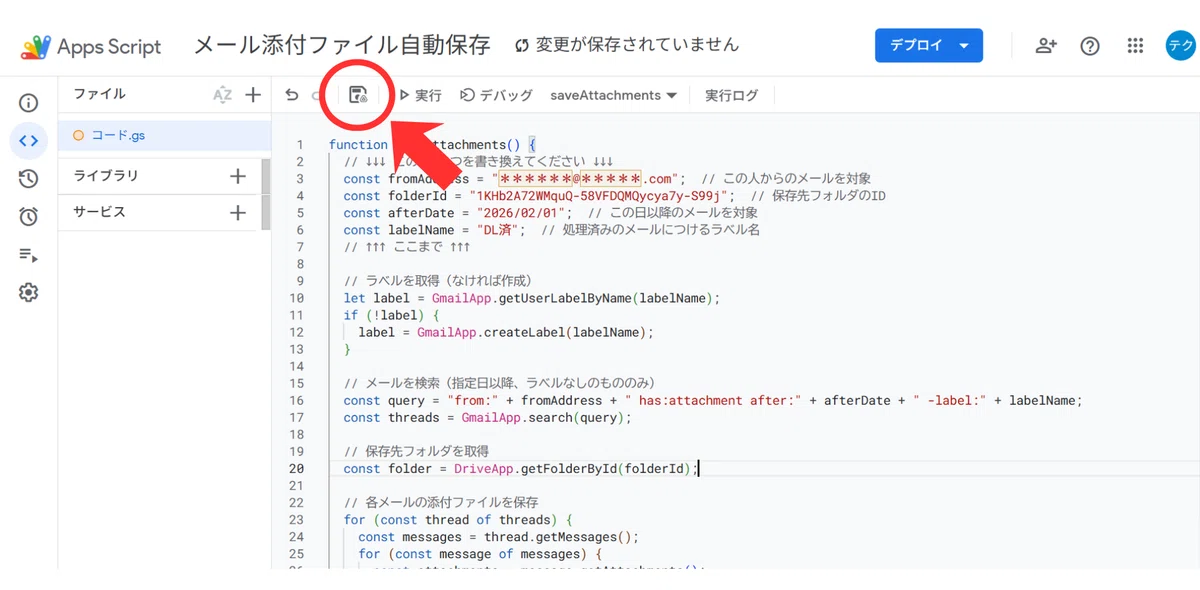
Task: Open the Triggers alarm clock icon
Action: [x=29, y=217]
